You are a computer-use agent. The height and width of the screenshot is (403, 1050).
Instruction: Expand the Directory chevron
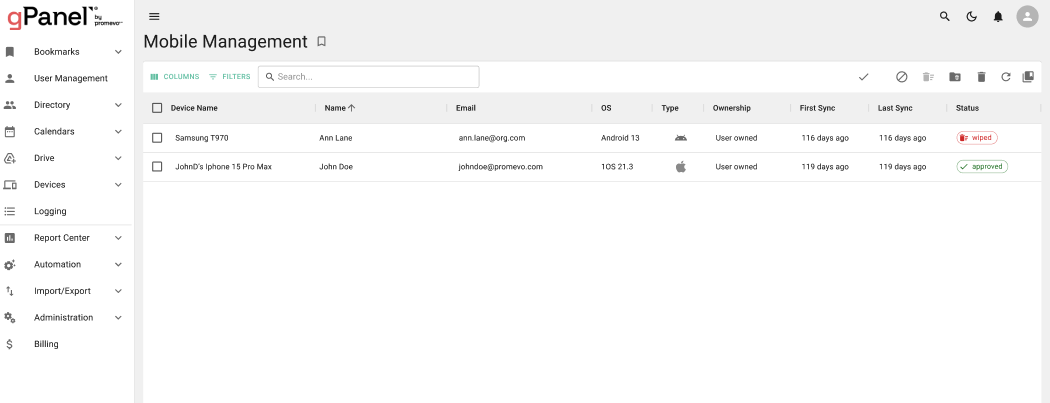[119, 105]
